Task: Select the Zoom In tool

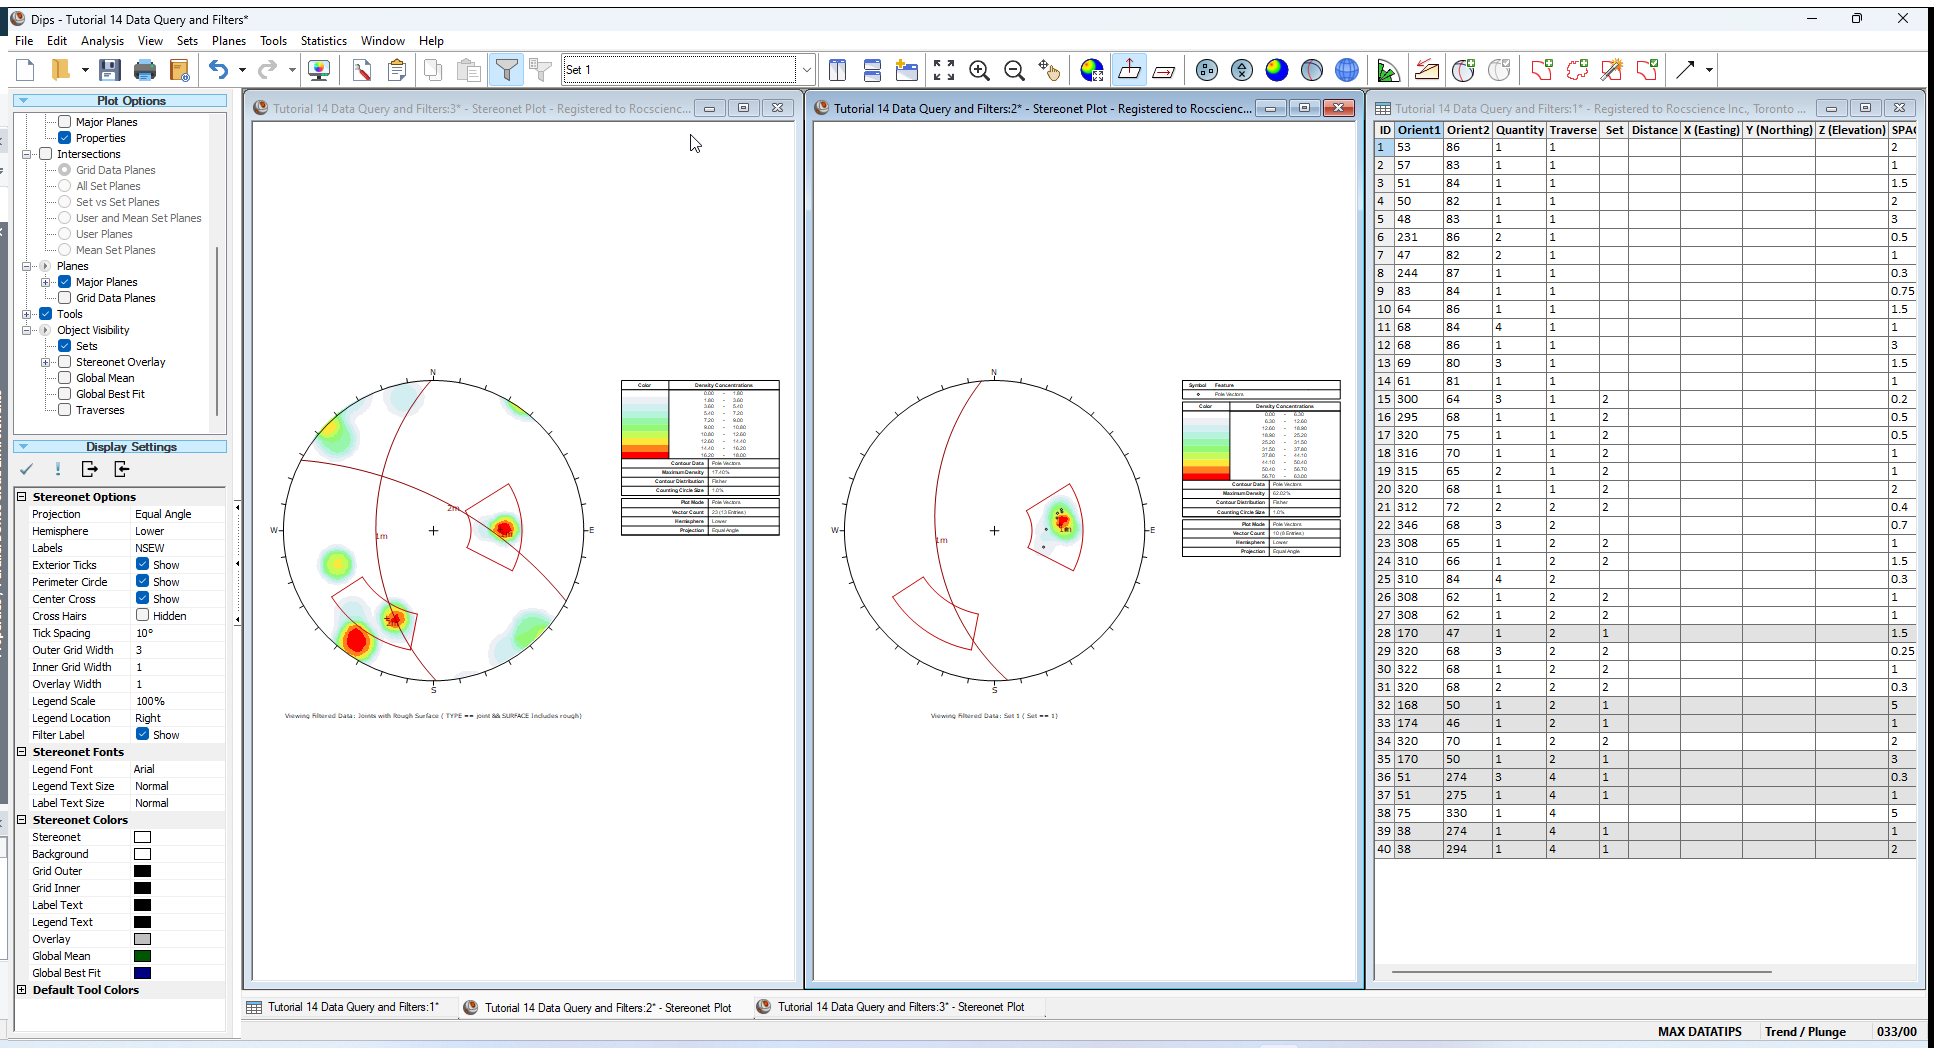Action: pos(979,70)
